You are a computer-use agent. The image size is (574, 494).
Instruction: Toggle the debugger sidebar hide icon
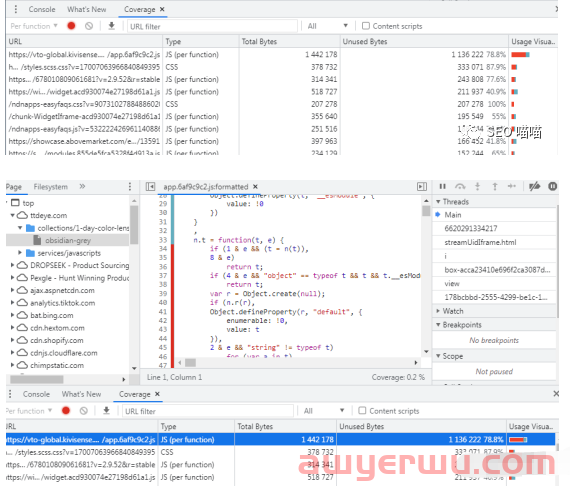coord(422,187)
